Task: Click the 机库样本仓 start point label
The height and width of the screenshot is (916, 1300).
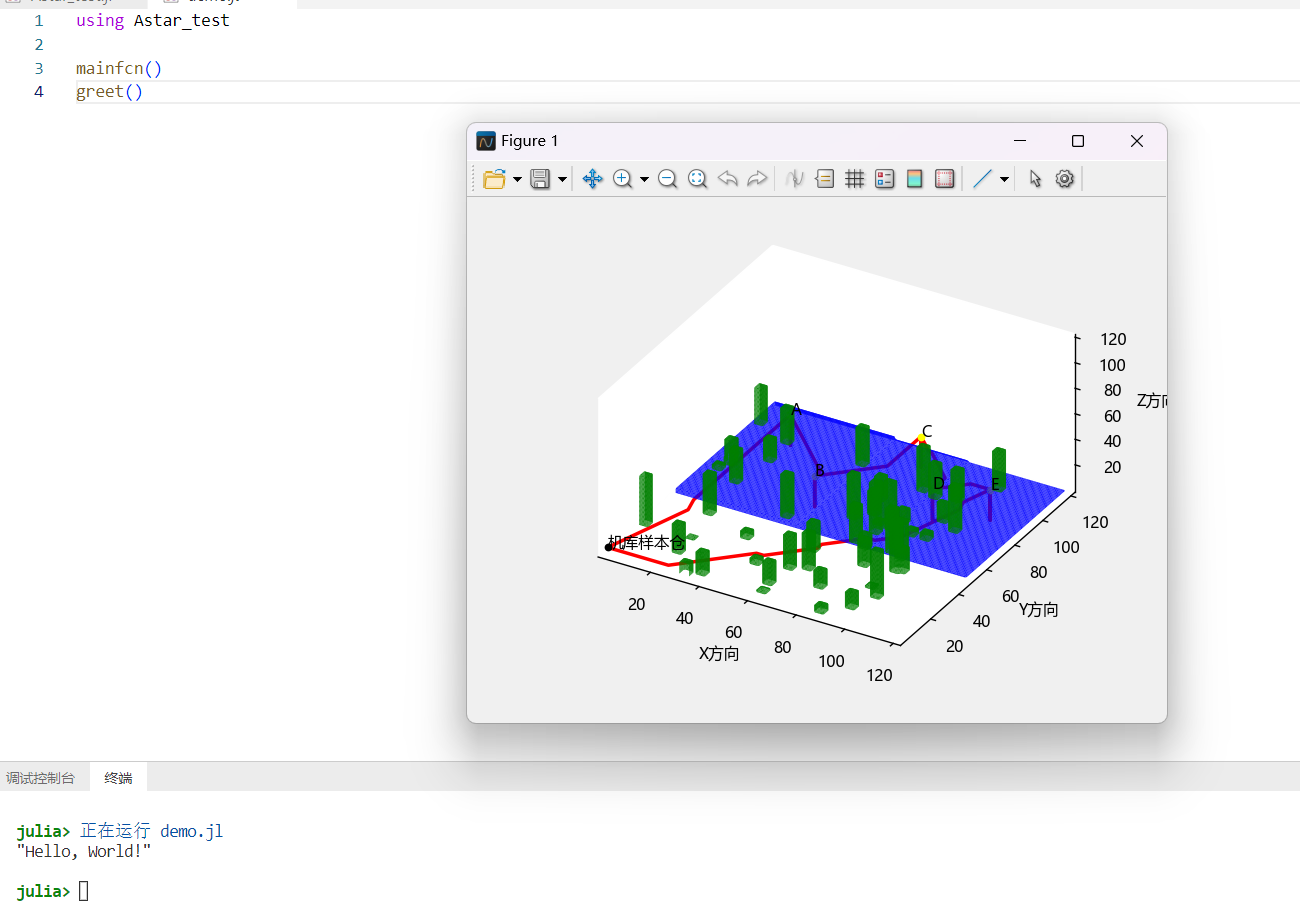Action: coord(646,542)
